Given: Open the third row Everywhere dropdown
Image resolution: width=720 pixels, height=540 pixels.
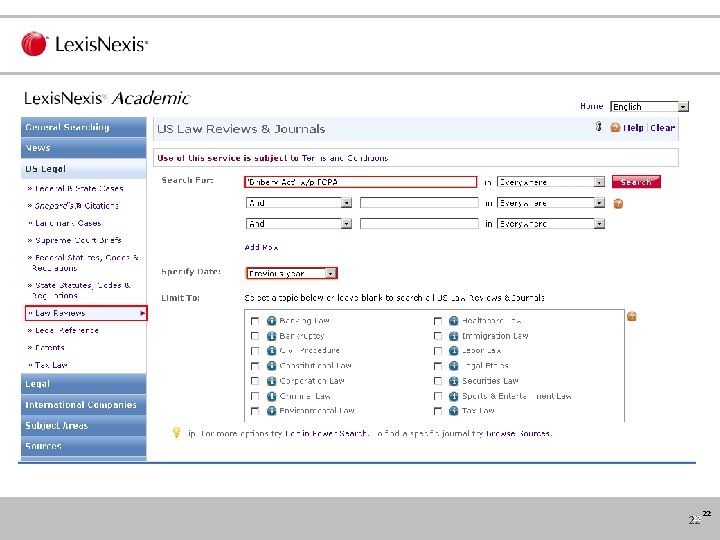Looking at the screenshot, I should click(551, 224).
